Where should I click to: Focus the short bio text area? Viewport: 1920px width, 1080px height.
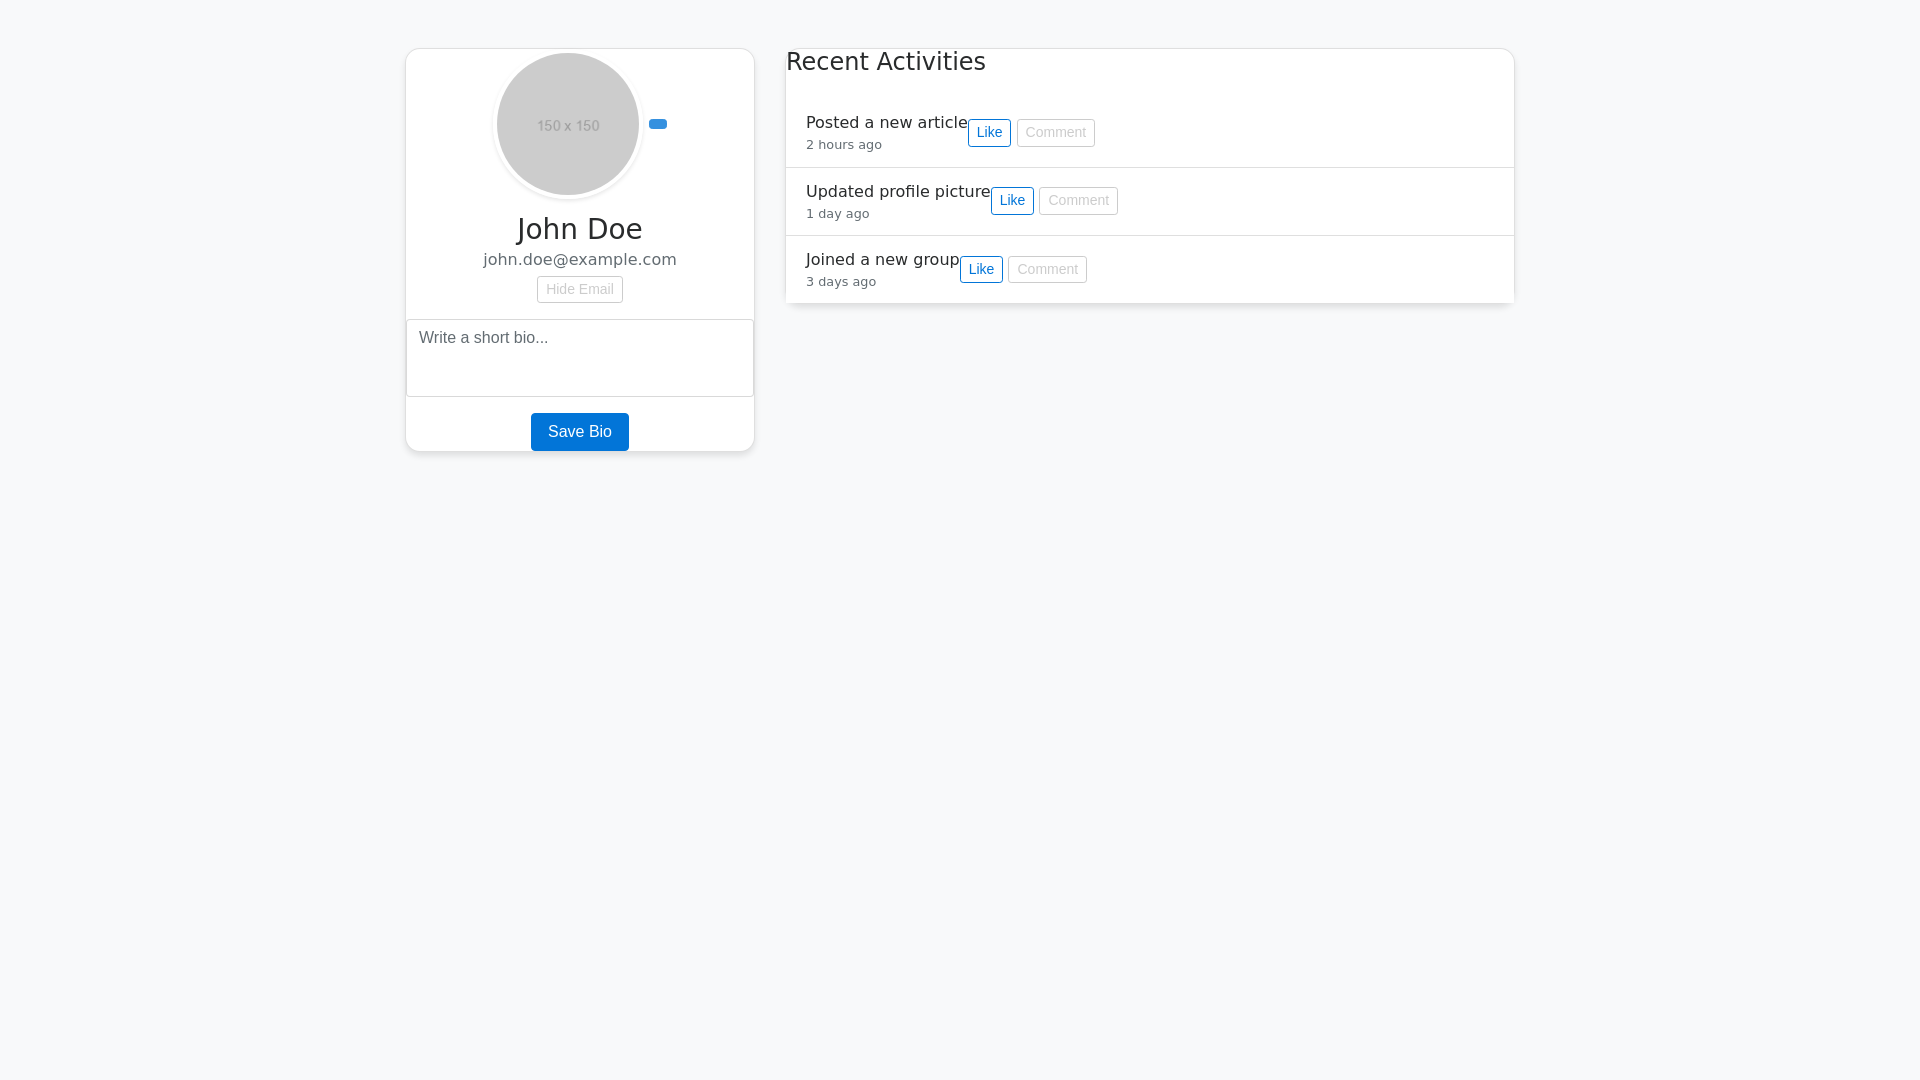pyautogui.click(x=579, y=357)
